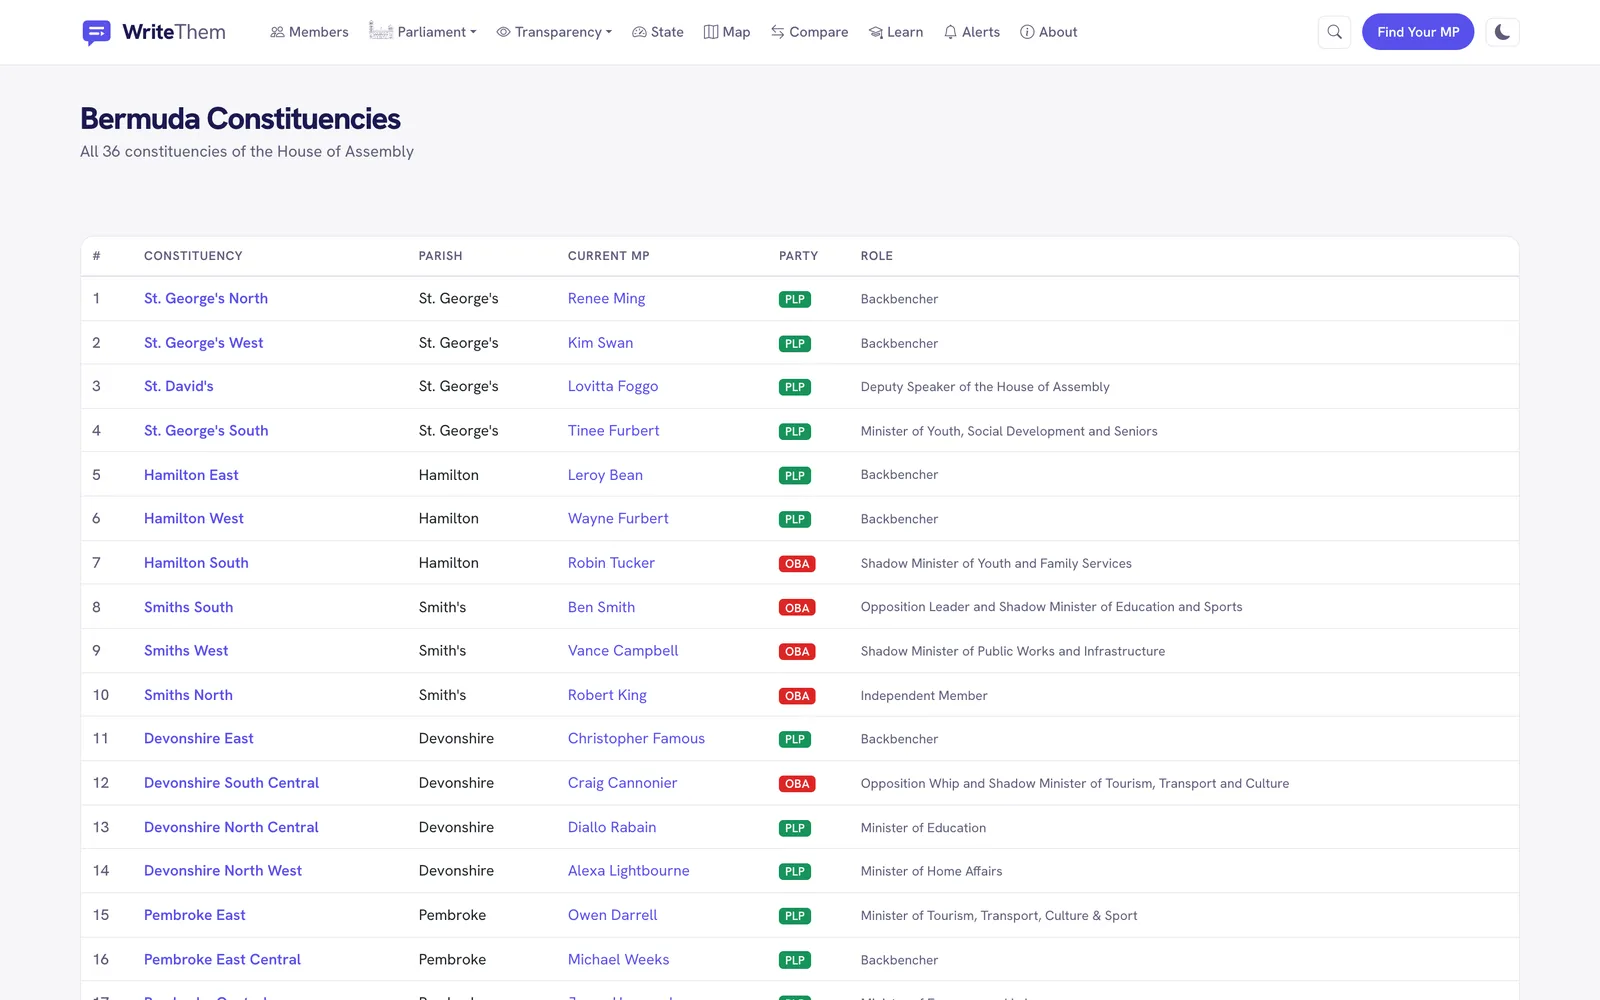Viewport: 1600px width, 1000px height.
Task: Open the Members page
Action: (309, 32)
